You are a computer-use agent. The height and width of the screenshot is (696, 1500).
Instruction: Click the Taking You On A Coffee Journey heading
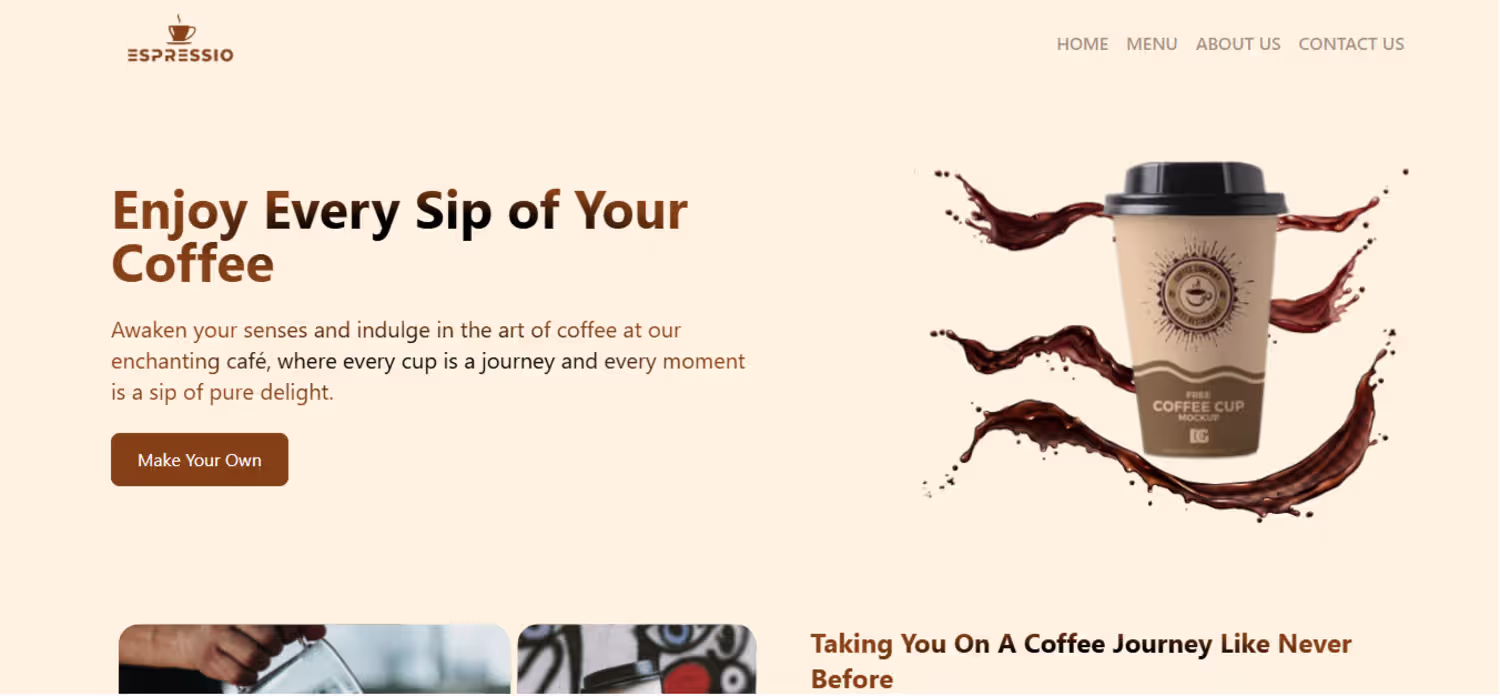1081,661
